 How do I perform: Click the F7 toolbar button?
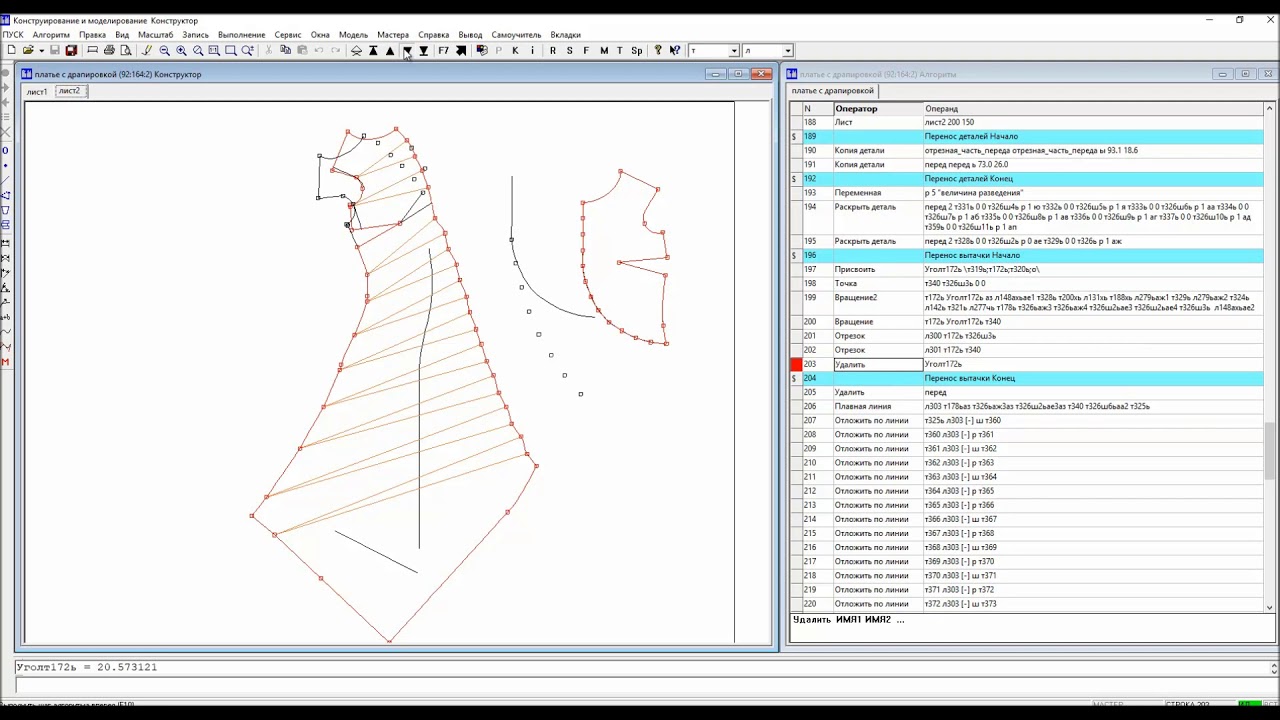pos(443,50)
